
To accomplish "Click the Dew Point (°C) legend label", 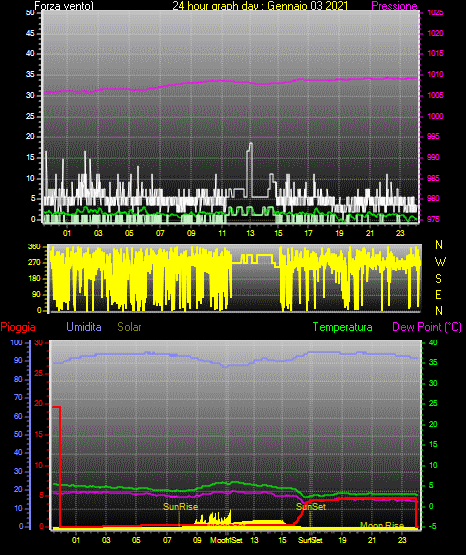I will (x=427, y=327).
